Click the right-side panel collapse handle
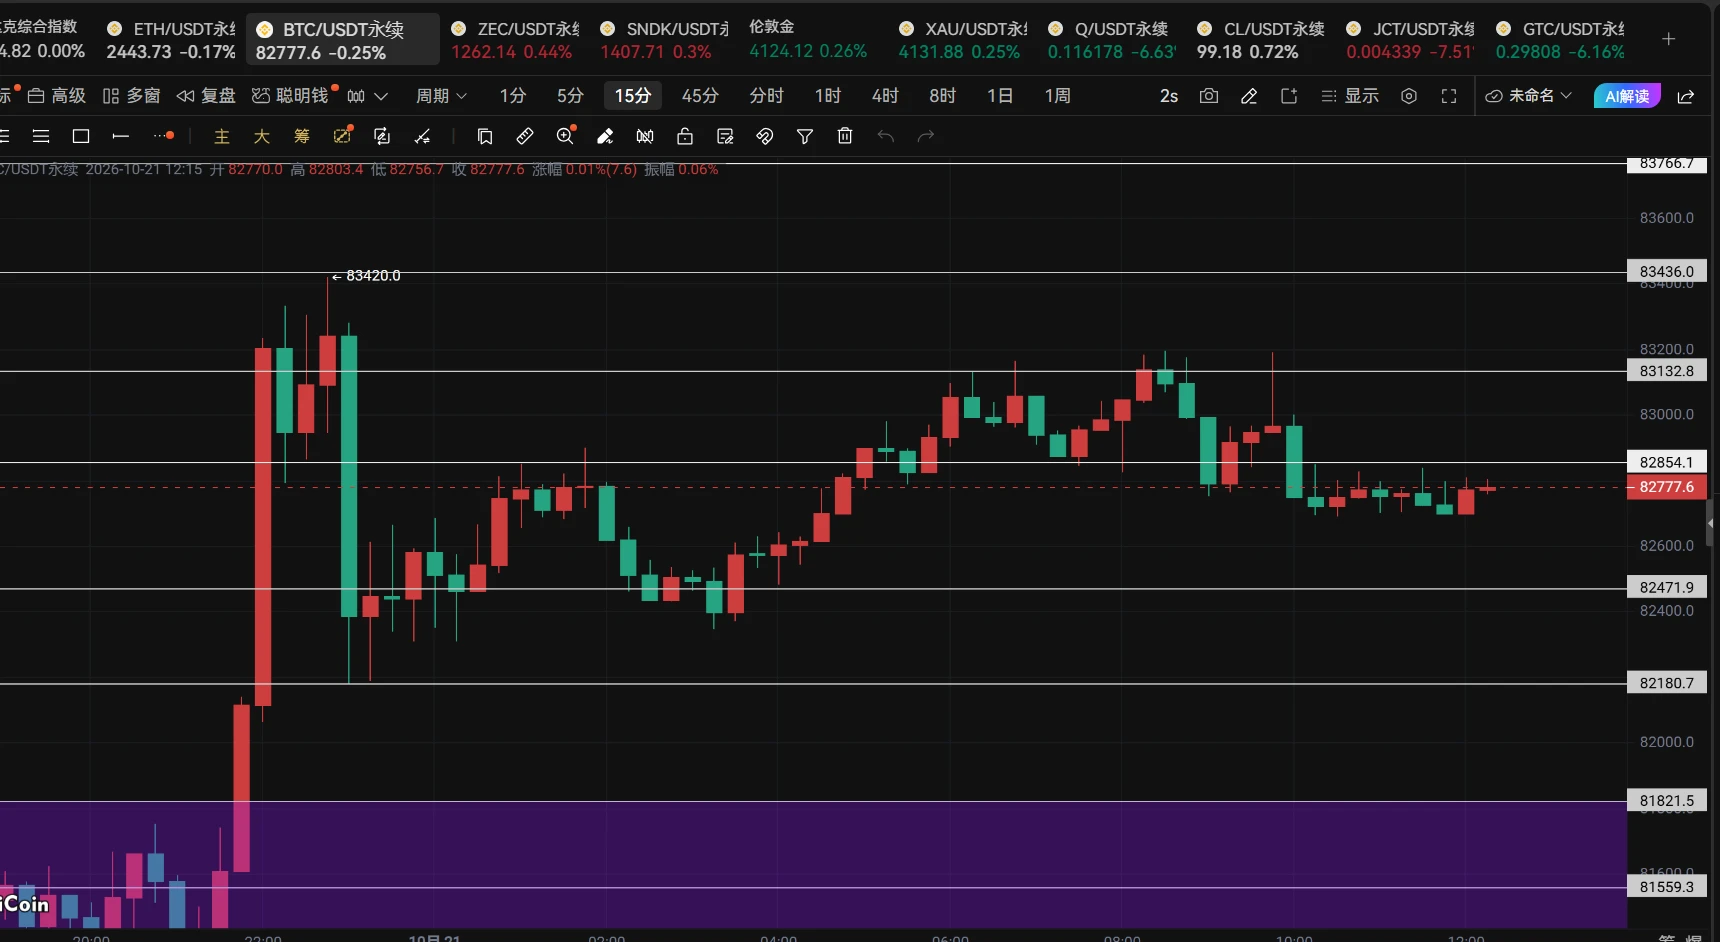The image size is (1720, 942). [x=1711, y=524]
